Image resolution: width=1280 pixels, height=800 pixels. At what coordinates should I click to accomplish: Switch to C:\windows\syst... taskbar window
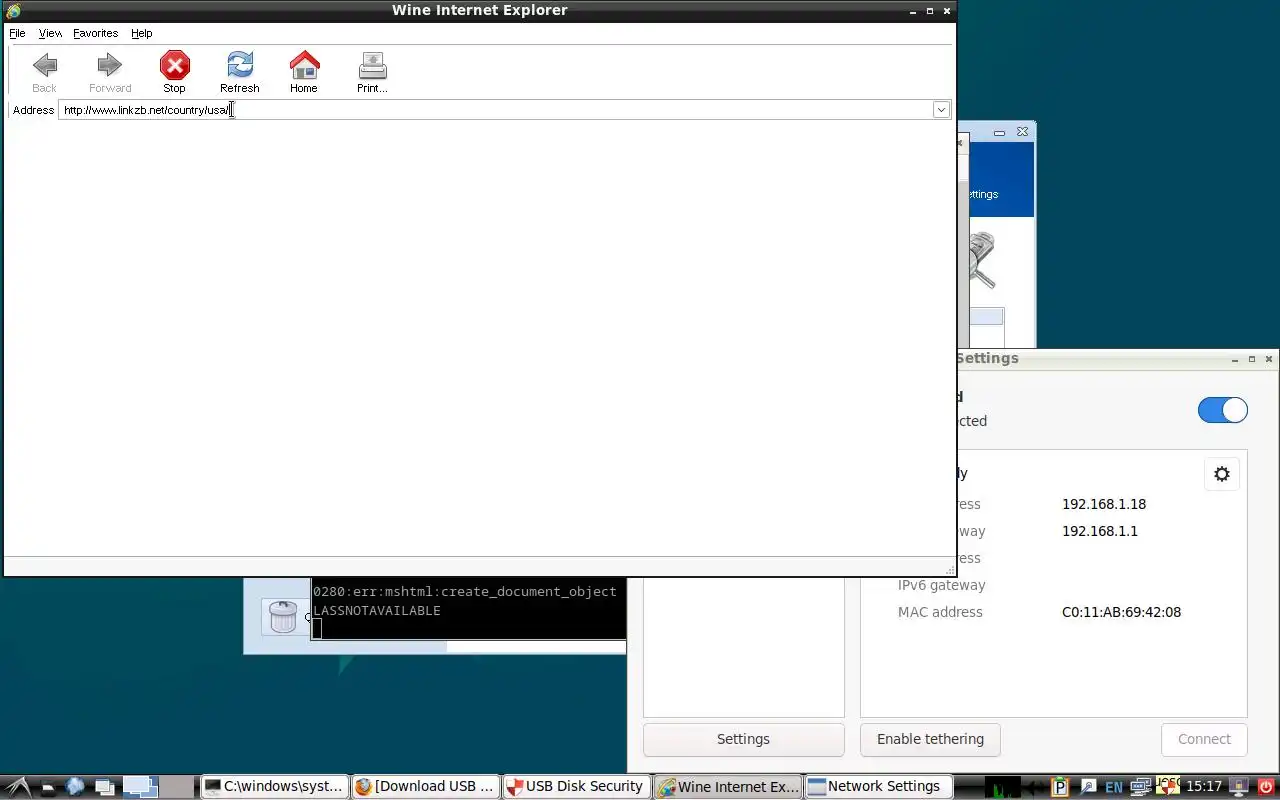(x=275, y=787)
